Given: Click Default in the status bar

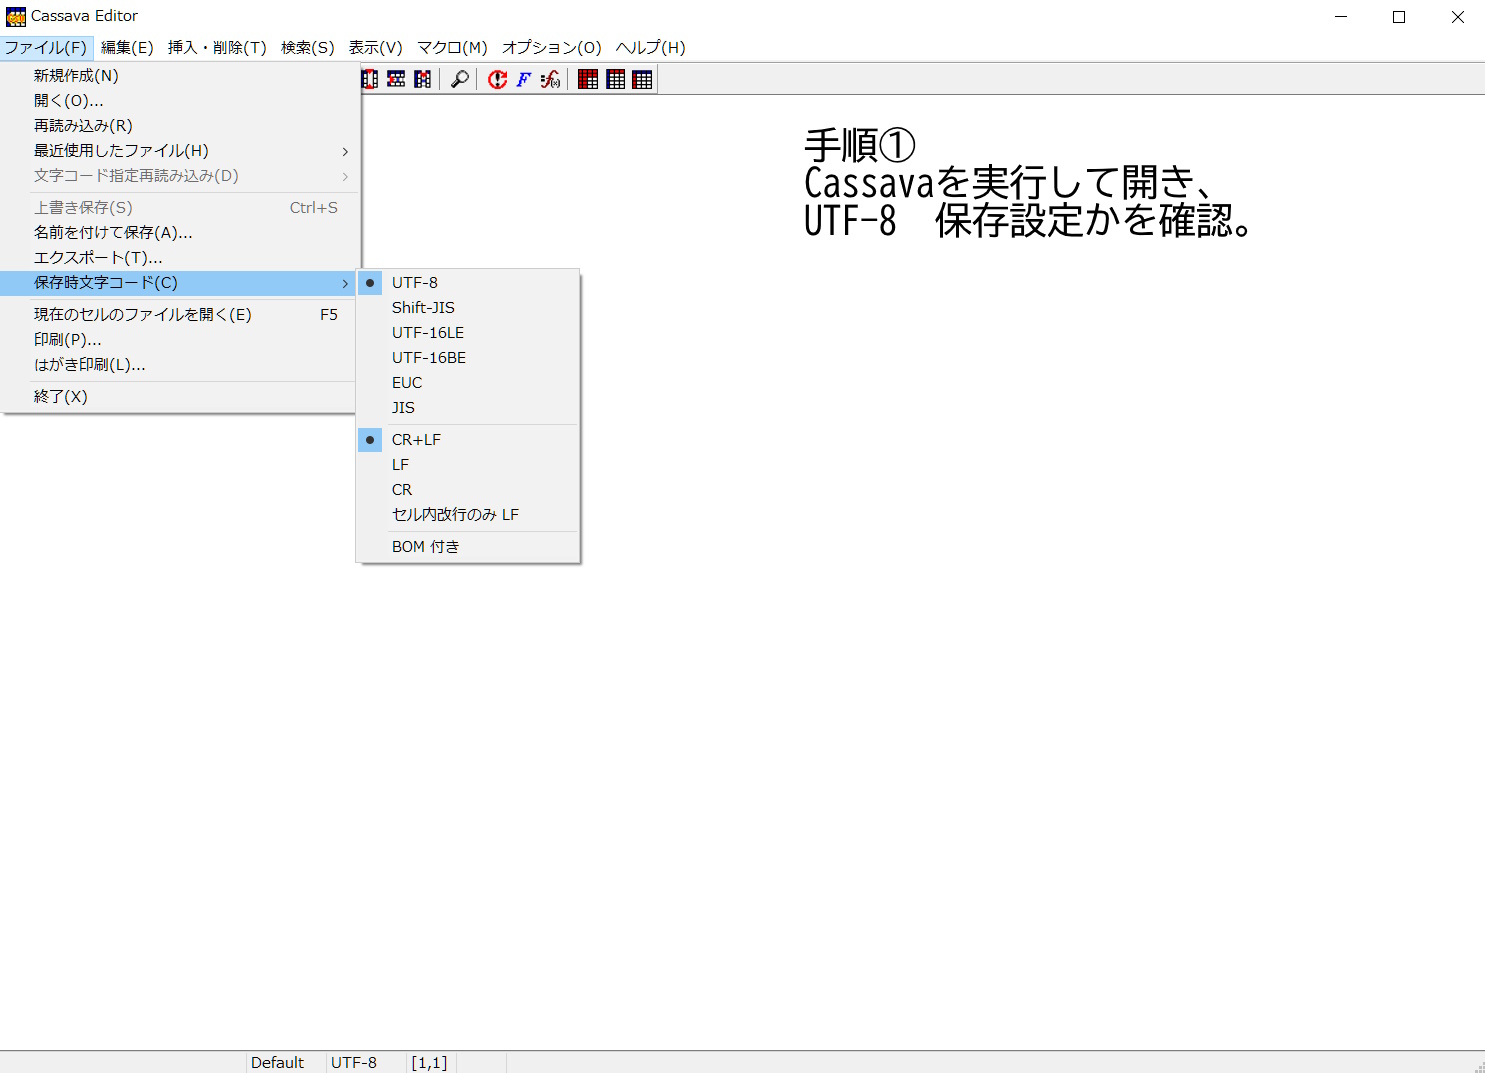Looking at the screenshot, I should coord(277,1063).
